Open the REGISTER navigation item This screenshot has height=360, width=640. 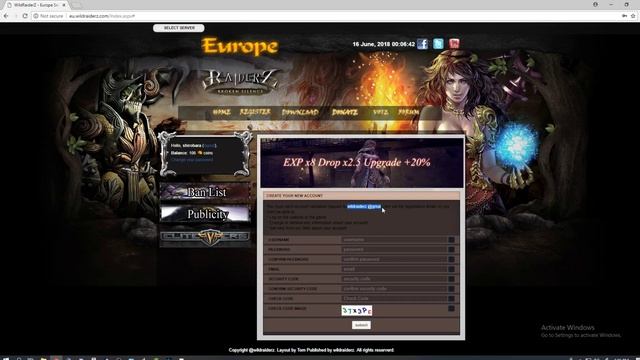[x=255, y=112]
